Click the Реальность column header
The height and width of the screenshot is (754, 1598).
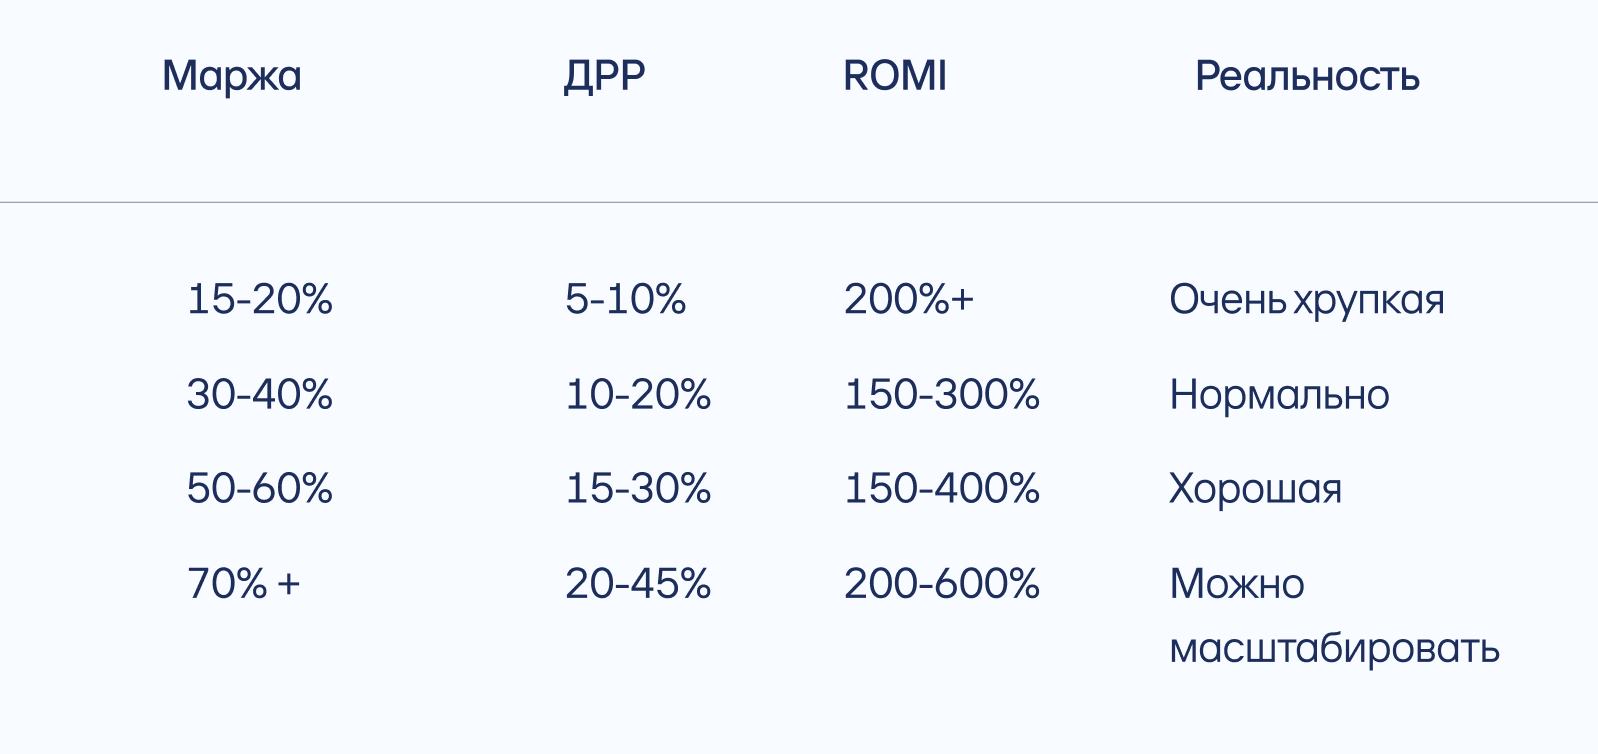coord(1307,76)
